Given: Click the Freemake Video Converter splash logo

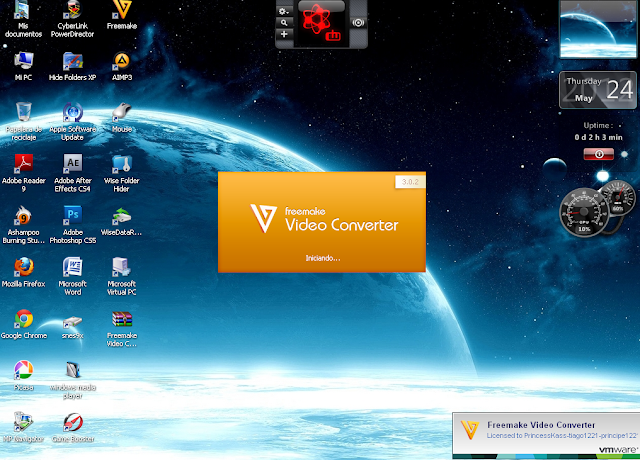Looking at the screenshot, I should pos(324,219).
